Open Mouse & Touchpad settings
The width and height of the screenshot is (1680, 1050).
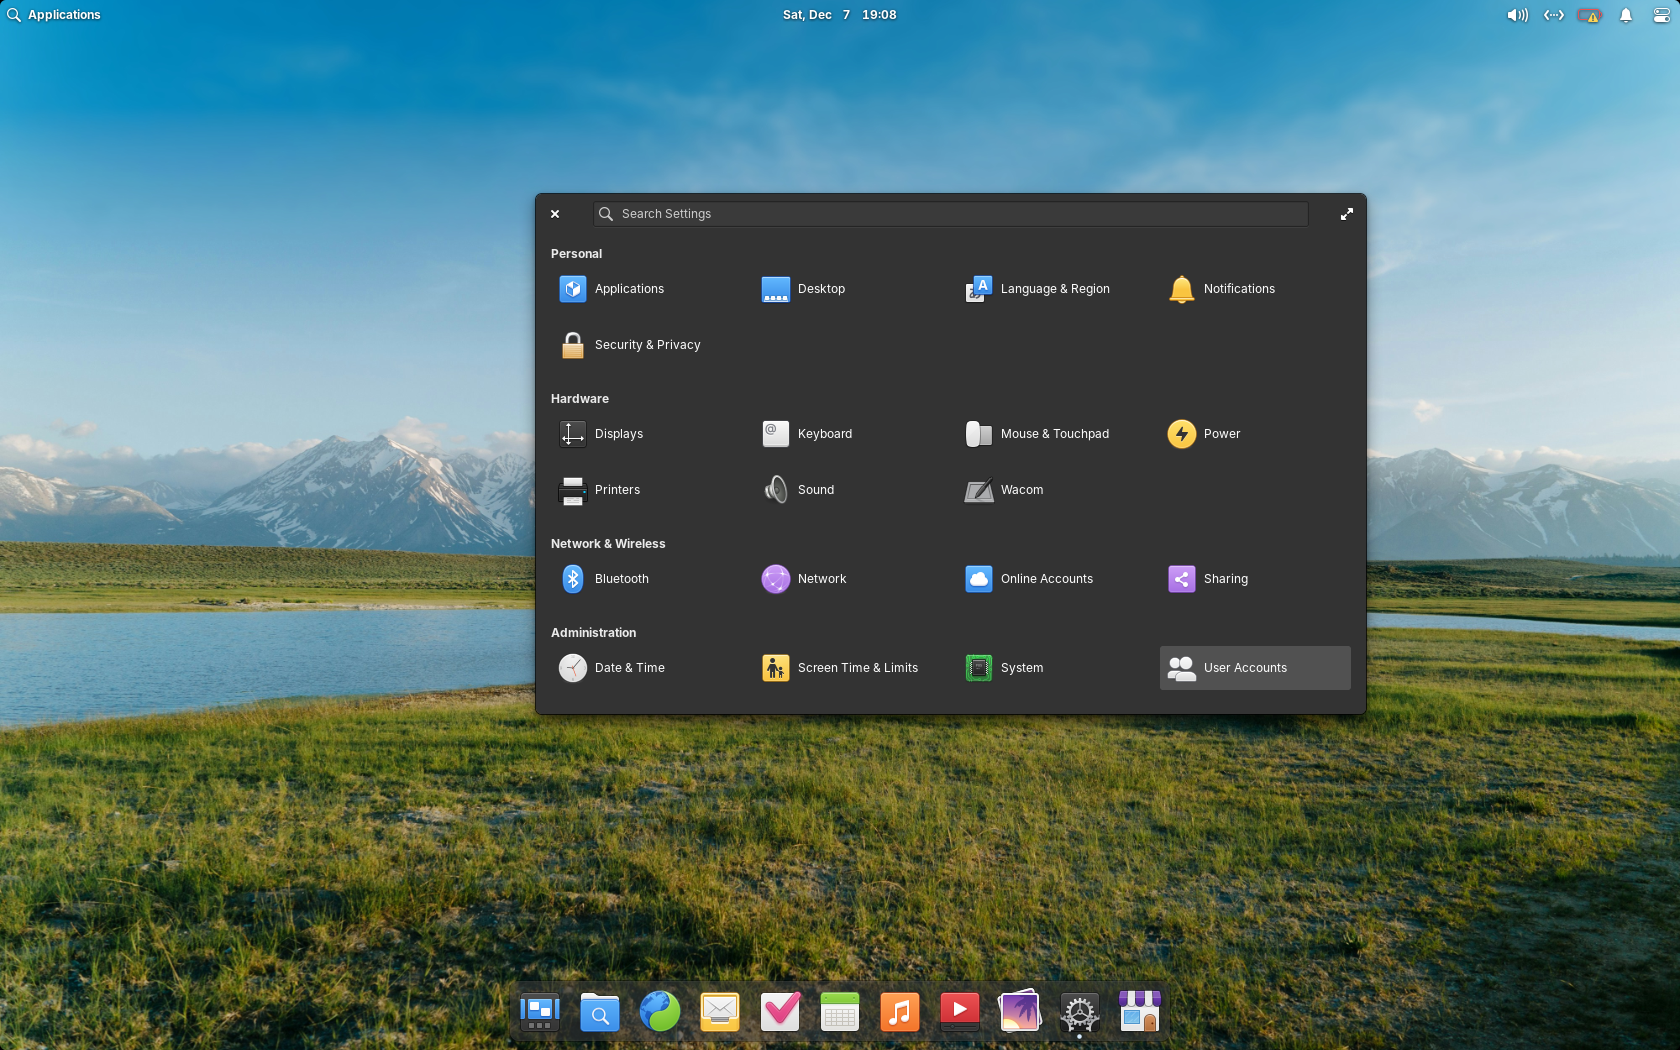1052,434
